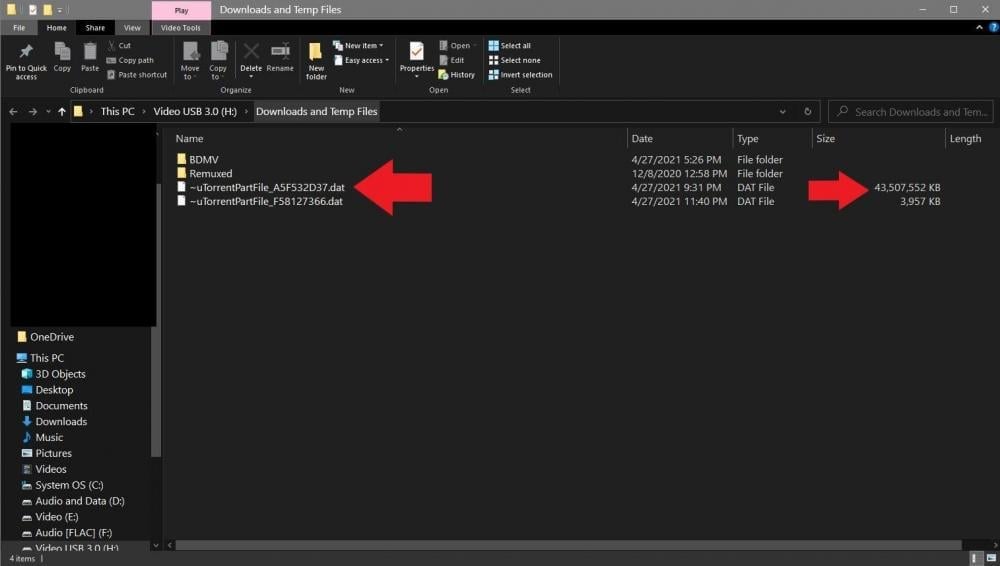Click Select all in the ribbon
The height and width of the screenshot is (566, 1000).
coord(510,46)
